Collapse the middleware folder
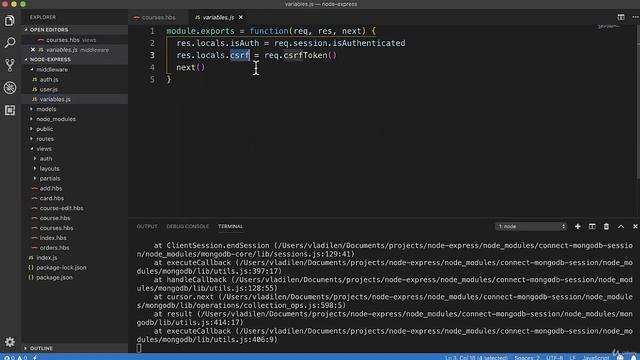 click(52, 69)
